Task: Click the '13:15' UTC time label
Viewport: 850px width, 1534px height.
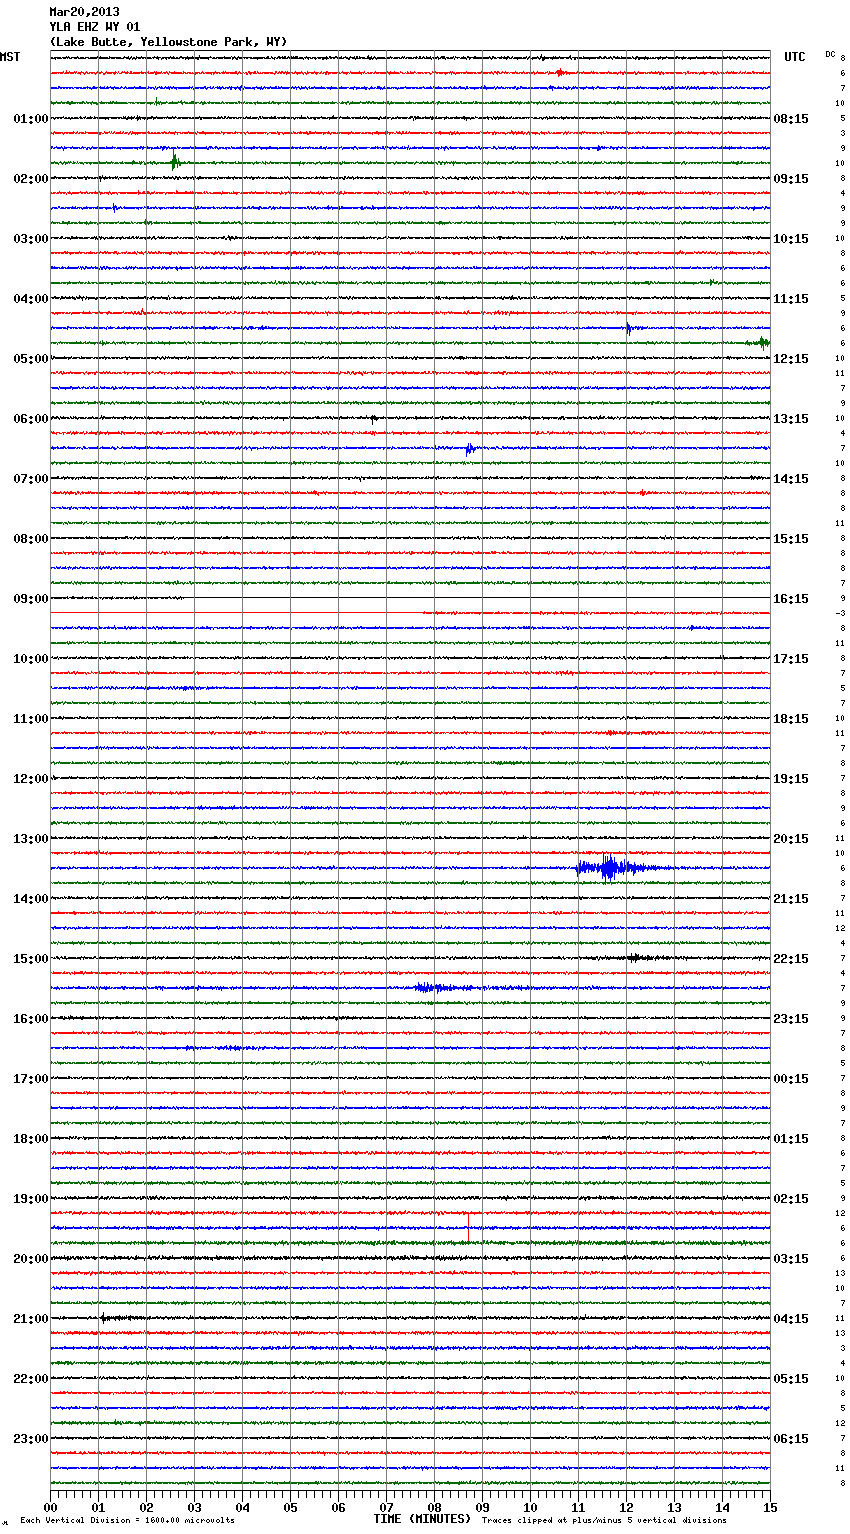Action: pos(791,419)
